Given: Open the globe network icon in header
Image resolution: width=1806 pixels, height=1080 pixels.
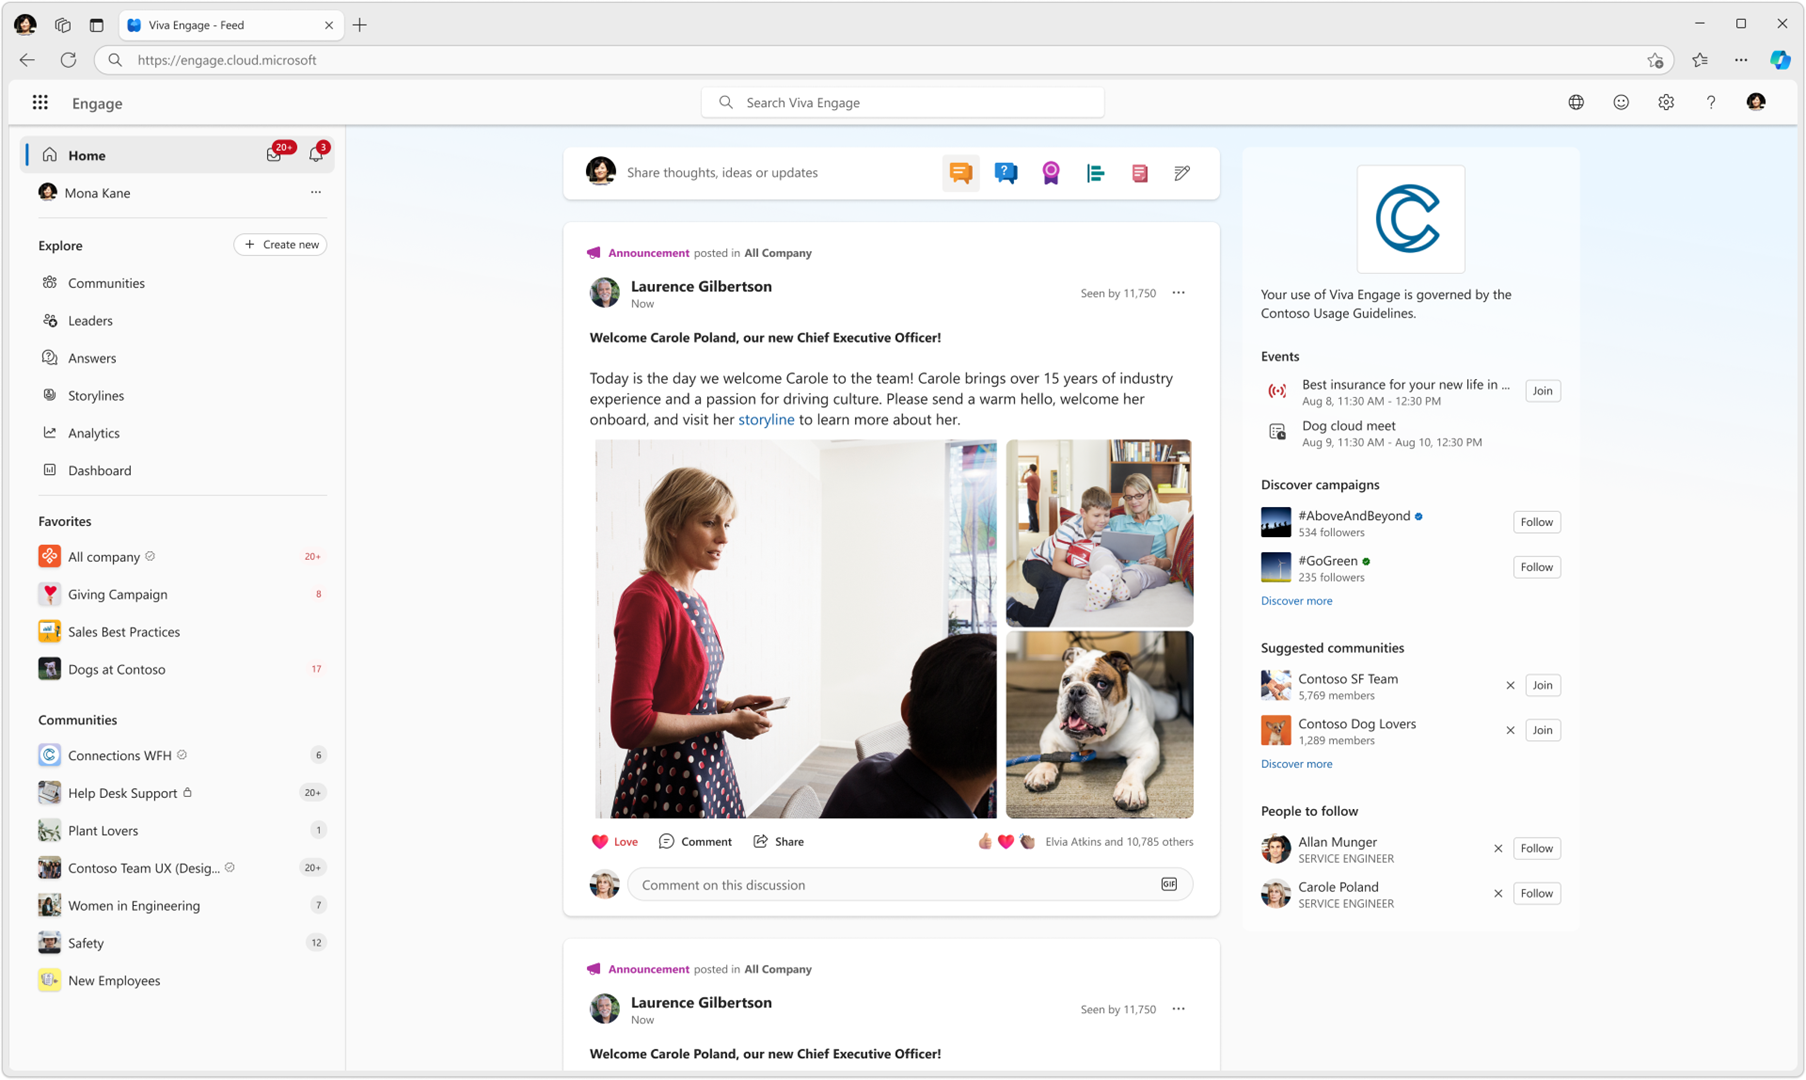Looking at the screenshot, I should tap(1576, 102).
